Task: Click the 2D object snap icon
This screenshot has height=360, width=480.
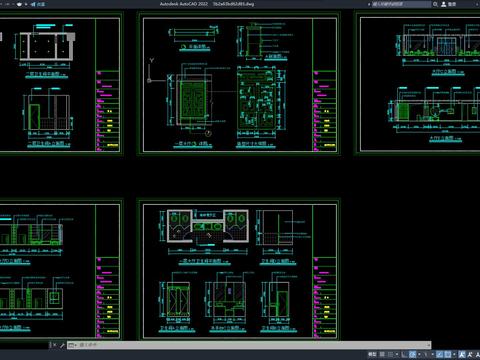Action: (x=448, y=354)
